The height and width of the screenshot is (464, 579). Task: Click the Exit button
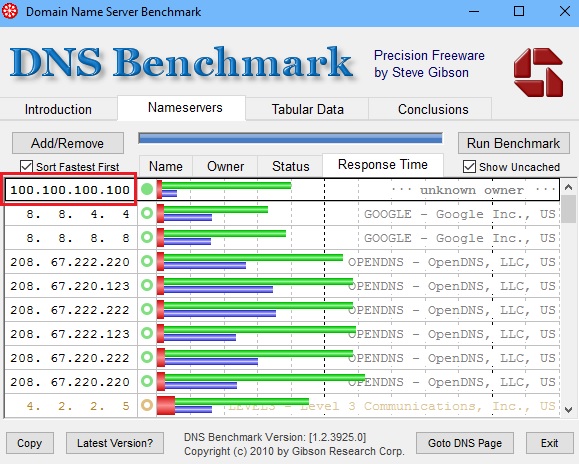tap(549, 443)
